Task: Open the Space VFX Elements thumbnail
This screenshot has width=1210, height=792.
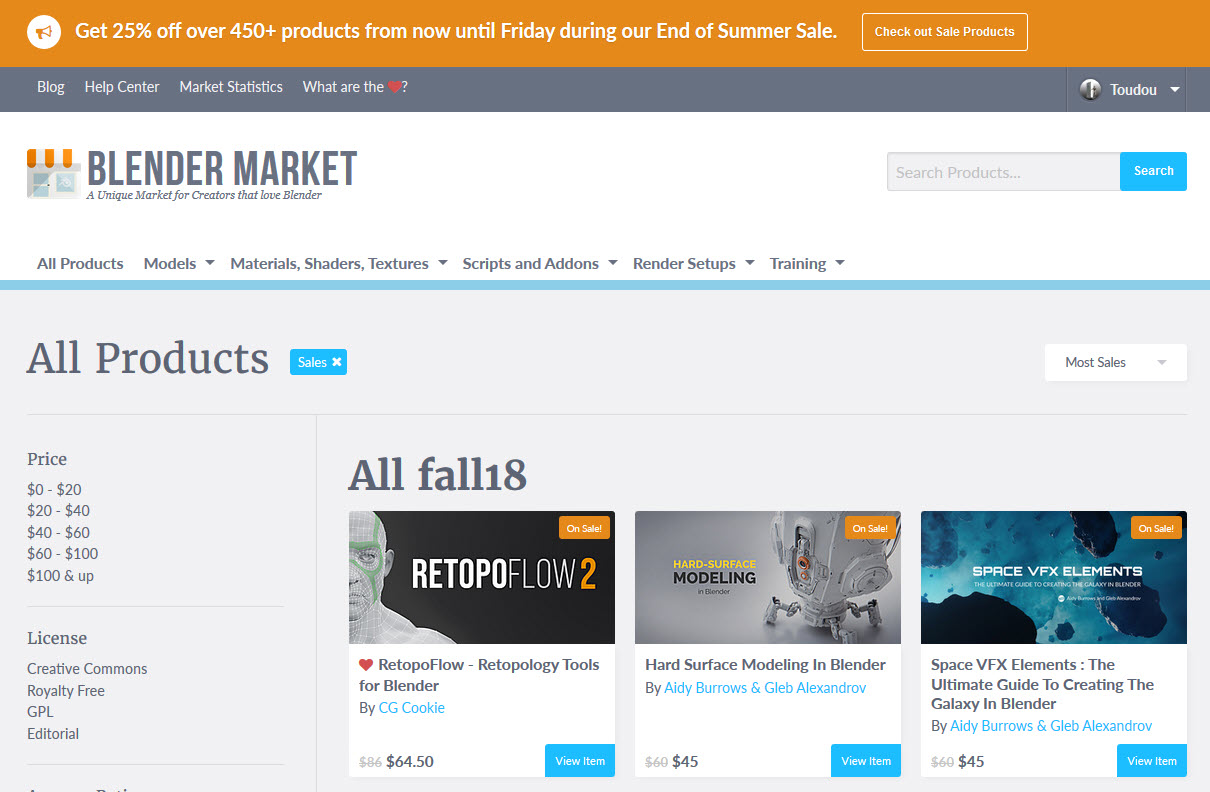Action: point(1054,578)
